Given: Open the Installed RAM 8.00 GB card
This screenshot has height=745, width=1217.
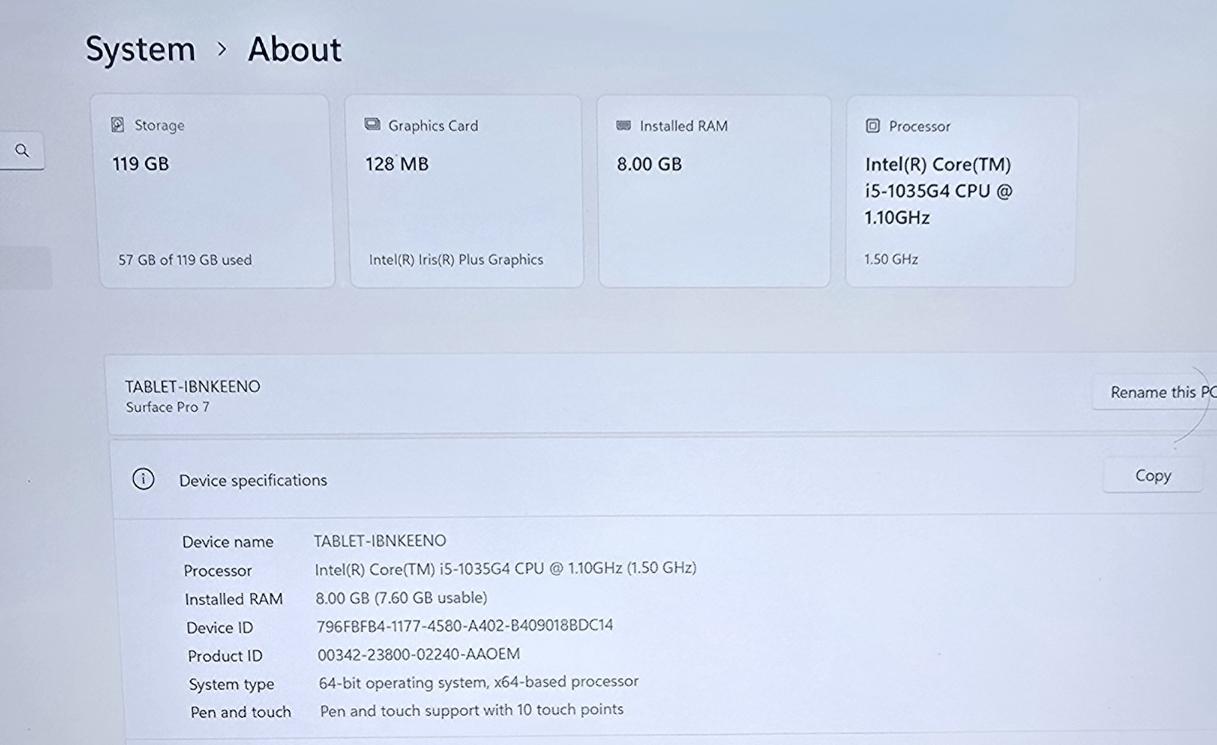Looking at the screenshot, I should click(714, 191).
